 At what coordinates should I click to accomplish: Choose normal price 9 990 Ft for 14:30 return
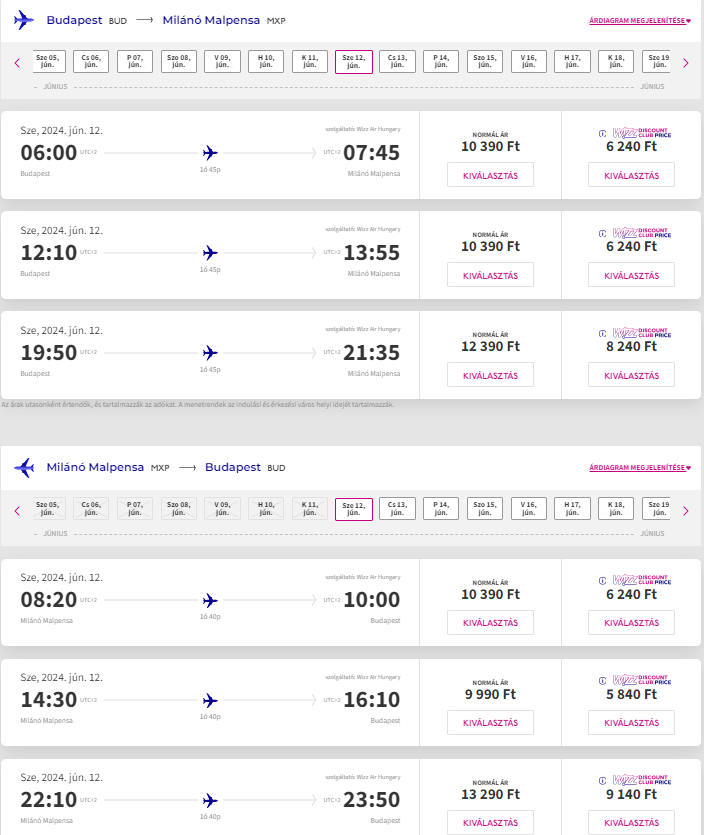(490, 722)
